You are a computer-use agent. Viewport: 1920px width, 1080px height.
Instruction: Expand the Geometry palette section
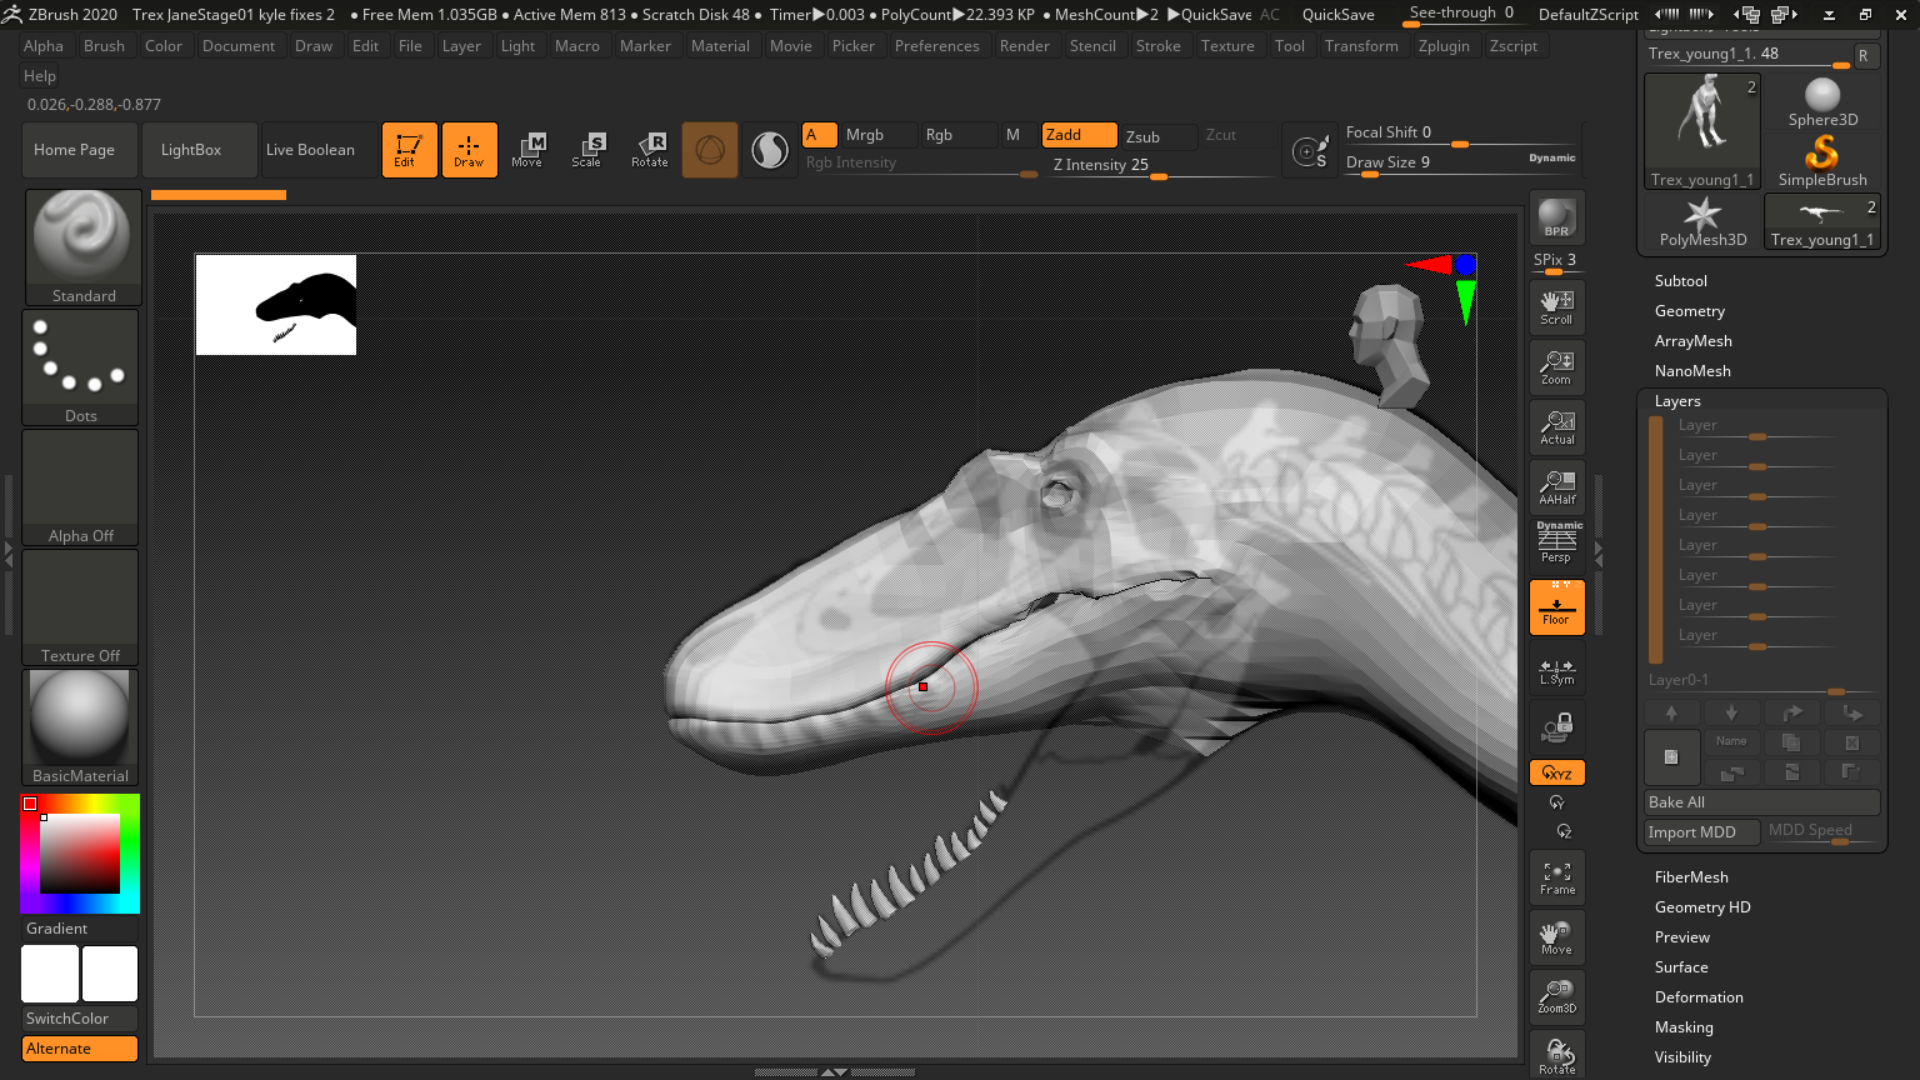[x=1689, y=311]
